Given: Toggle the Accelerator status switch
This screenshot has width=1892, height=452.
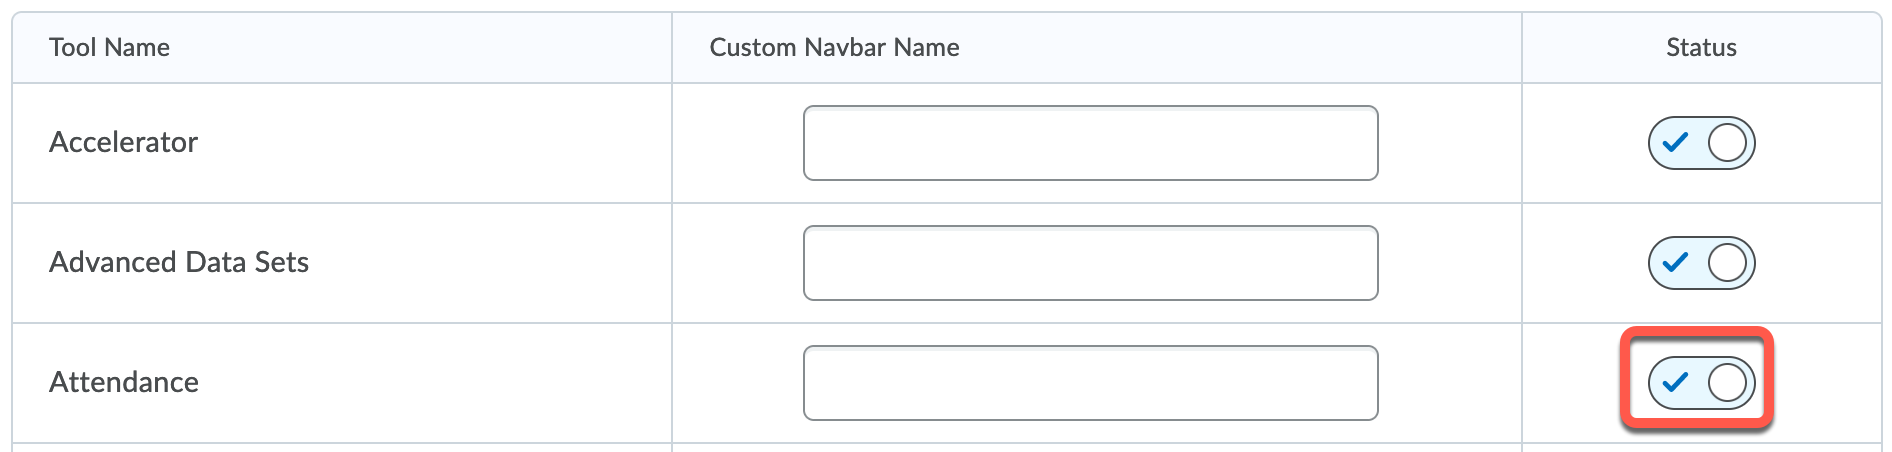Looking at the screenshot, I should coord(1701,143).
